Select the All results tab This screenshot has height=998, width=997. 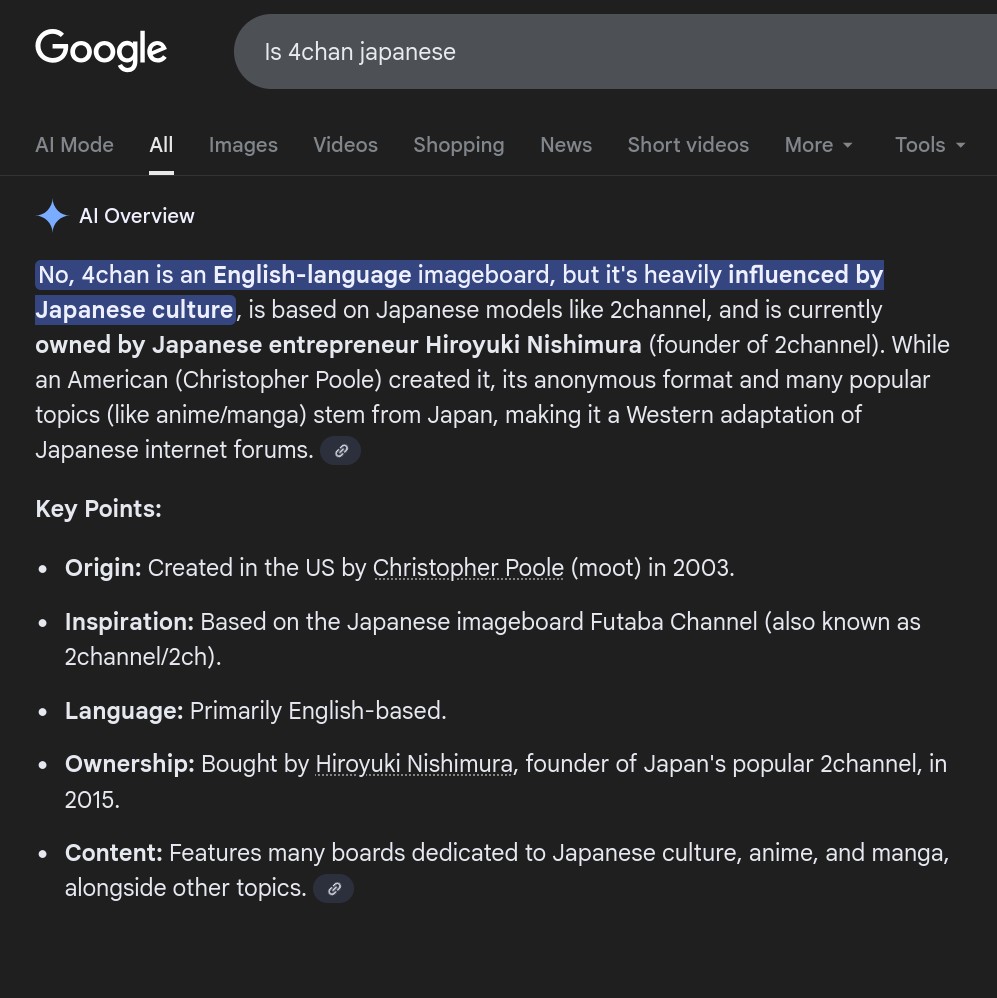[x=161, y=145]
